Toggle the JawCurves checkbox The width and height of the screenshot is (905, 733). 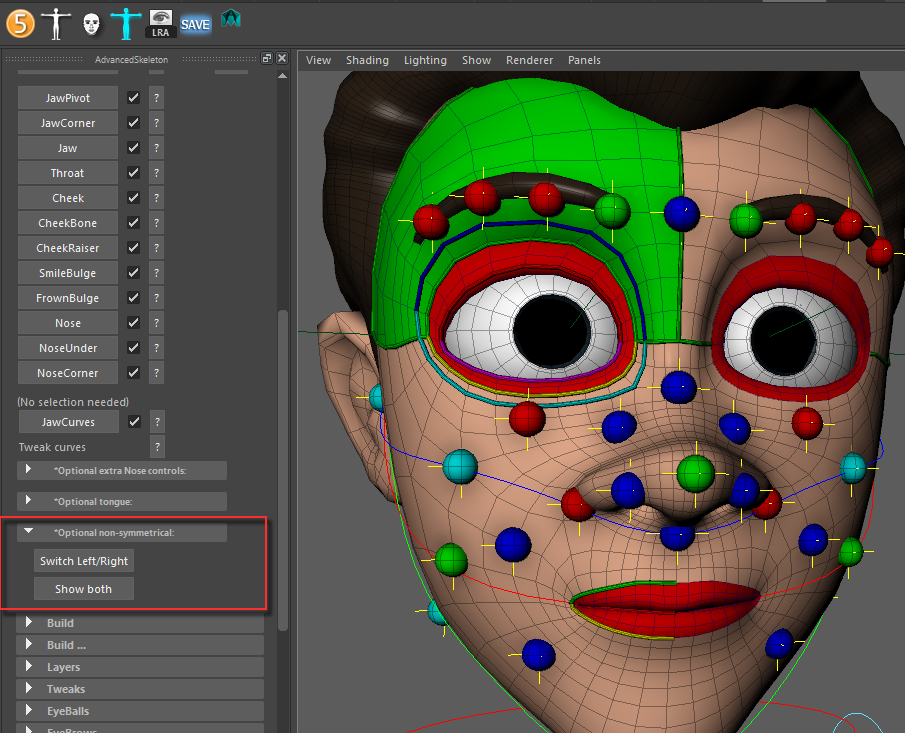(x=133, y=422)
